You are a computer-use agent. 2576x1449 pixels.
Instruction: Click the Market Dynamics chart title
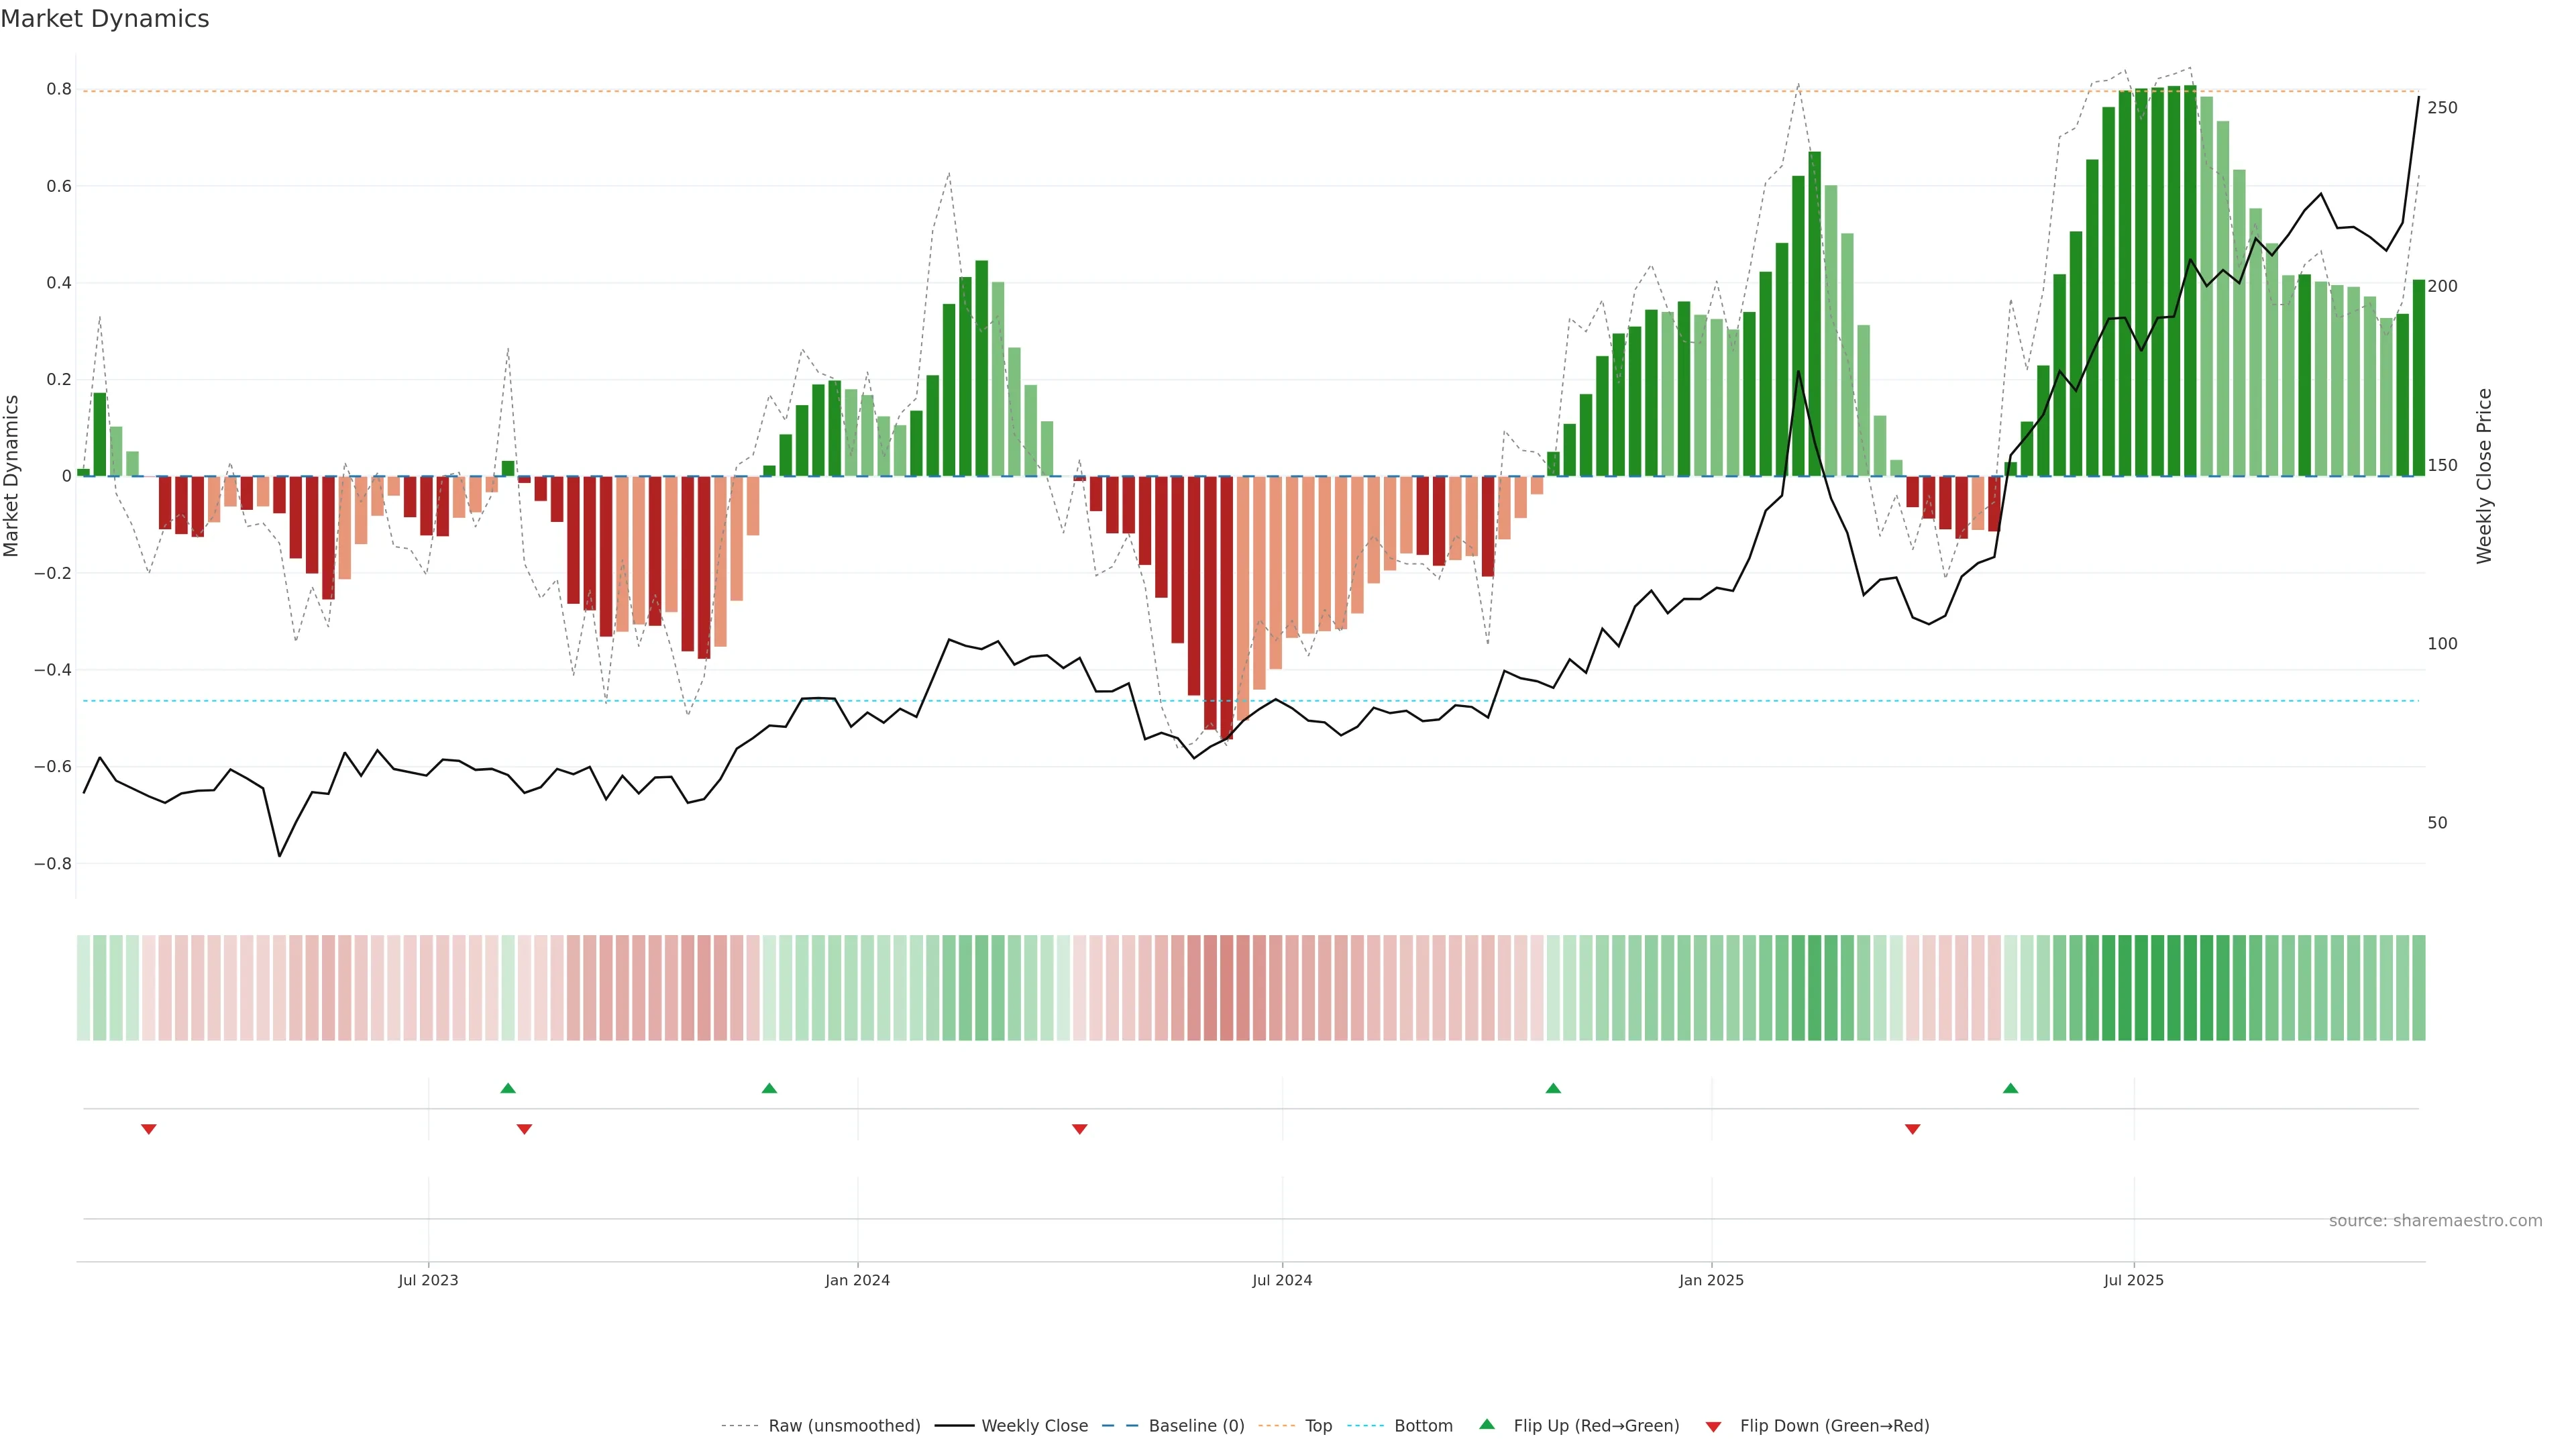pyautogui.click(x=105, y=19)
